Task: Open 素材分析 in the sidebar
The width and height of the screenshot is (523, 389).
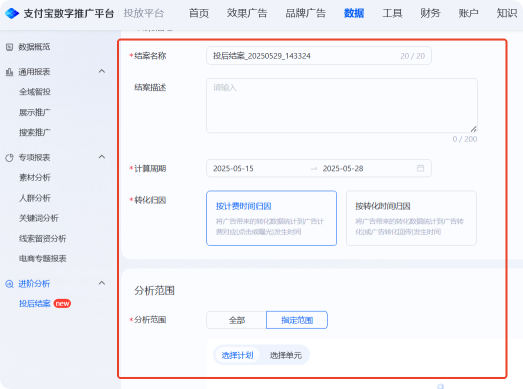Action: point(35,177)
